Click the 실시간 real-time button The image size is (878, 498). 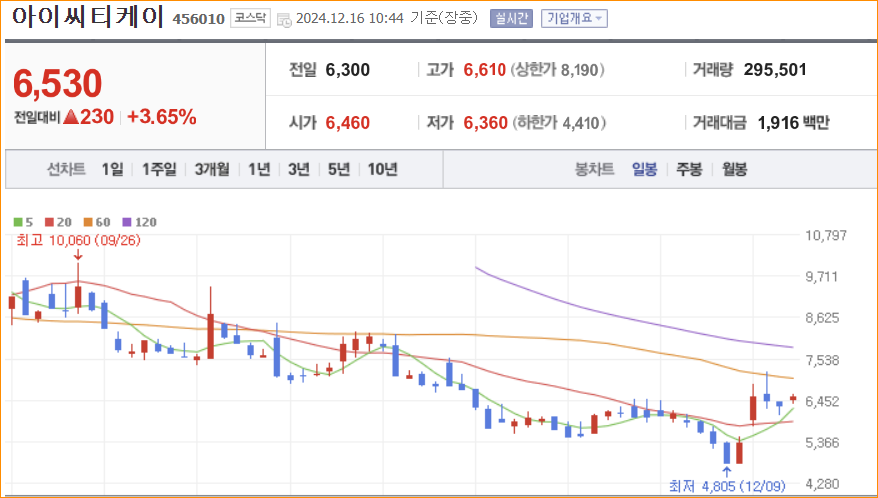[x=511, y=18]
